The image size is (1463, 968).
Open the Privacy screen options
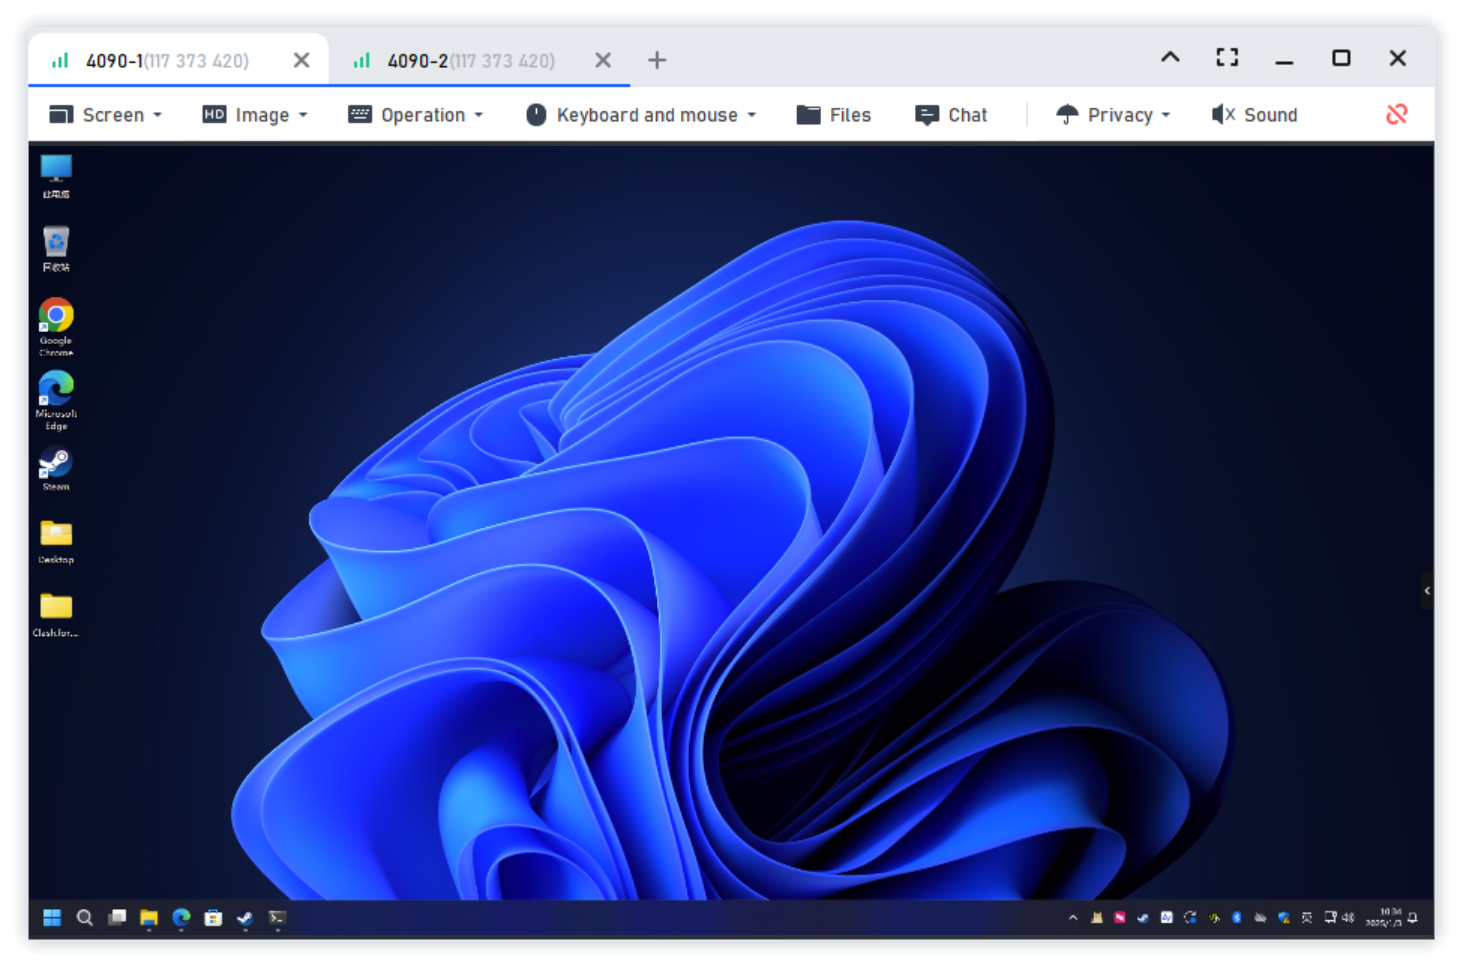tap(1112, 114)
